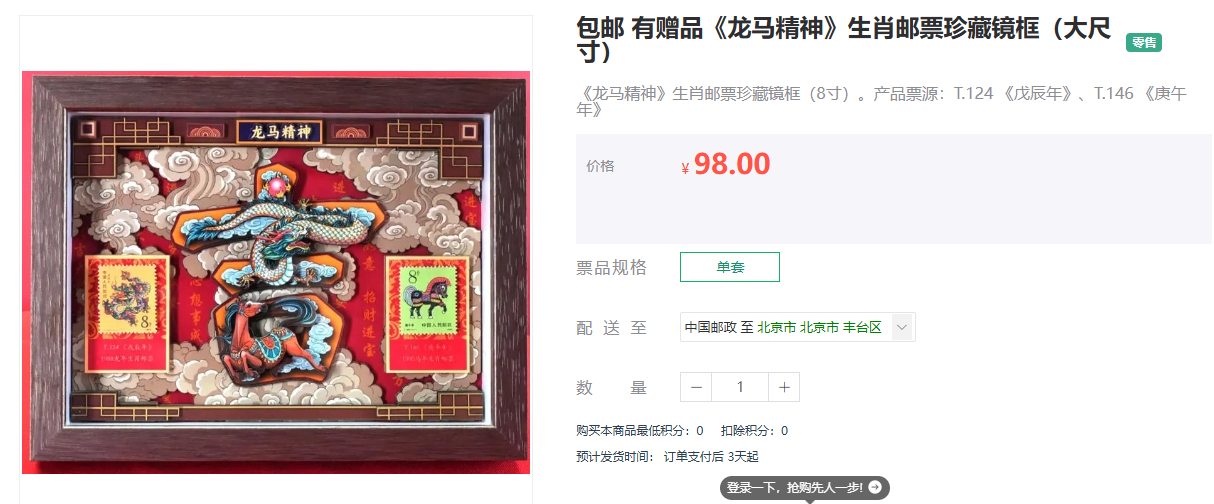Click the 扣除积分 deduction text
The image size is (1214, 504).
pyautogui.click(x=754, y=431)
